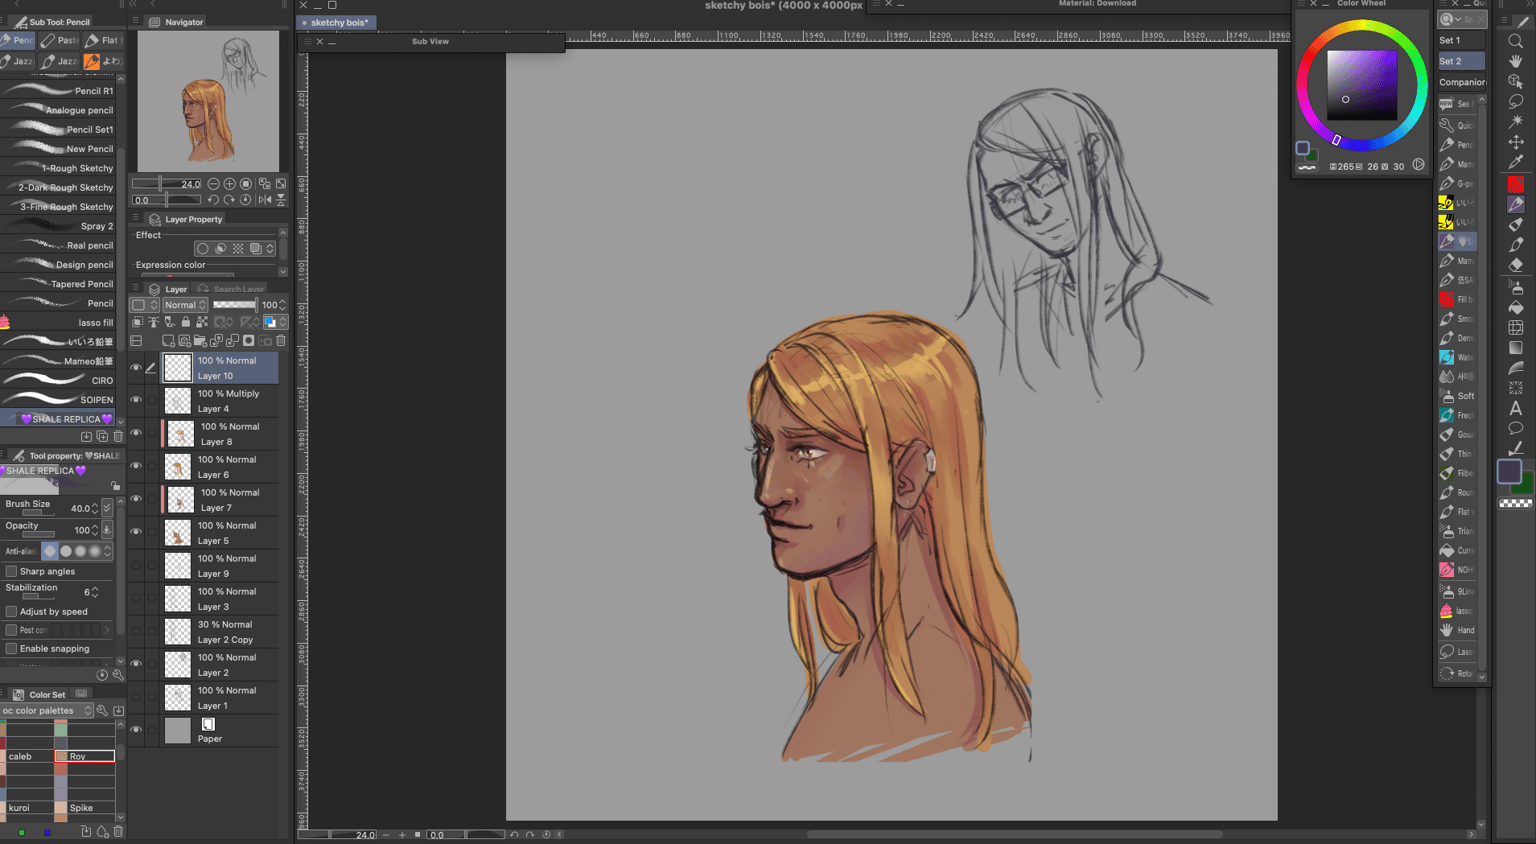Screen dimensions: 1536x844
Task: Pick the Roy color swatch
Action: point(85,756)
